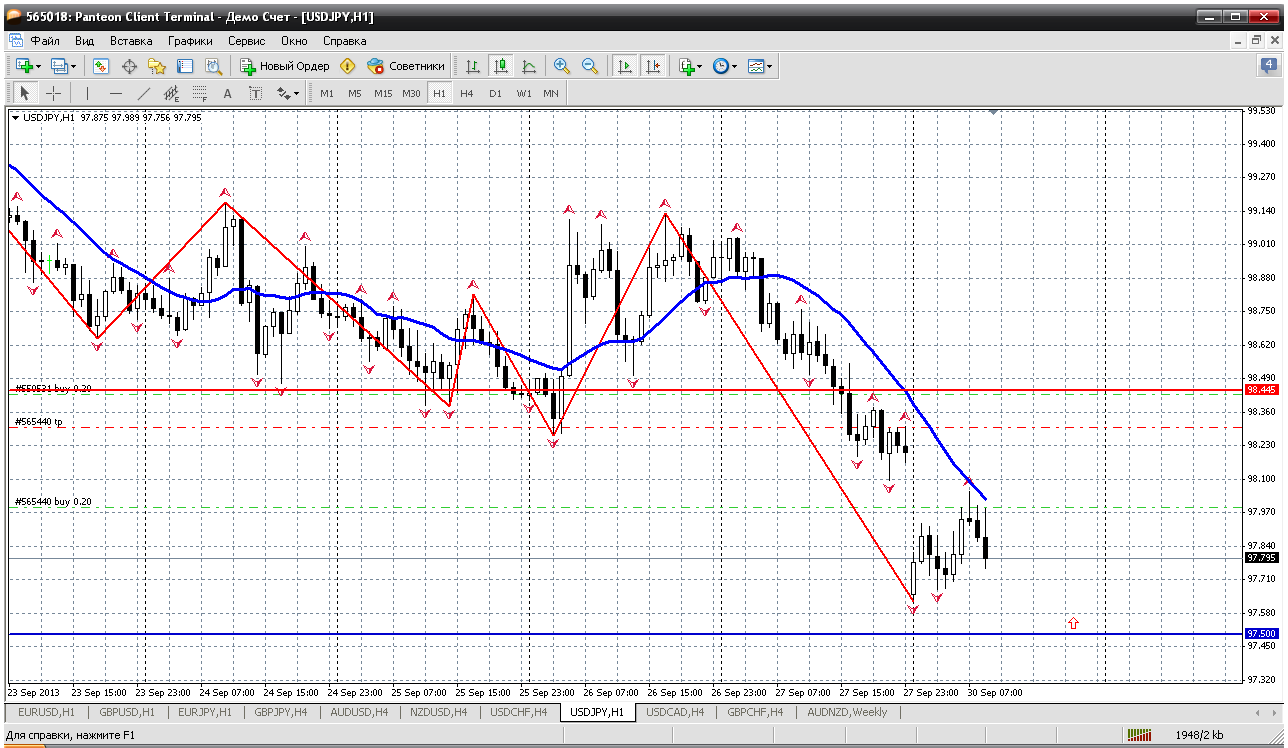Toggle the chart shift button
The image size is (1288, 748).
[x=653, y=66]
